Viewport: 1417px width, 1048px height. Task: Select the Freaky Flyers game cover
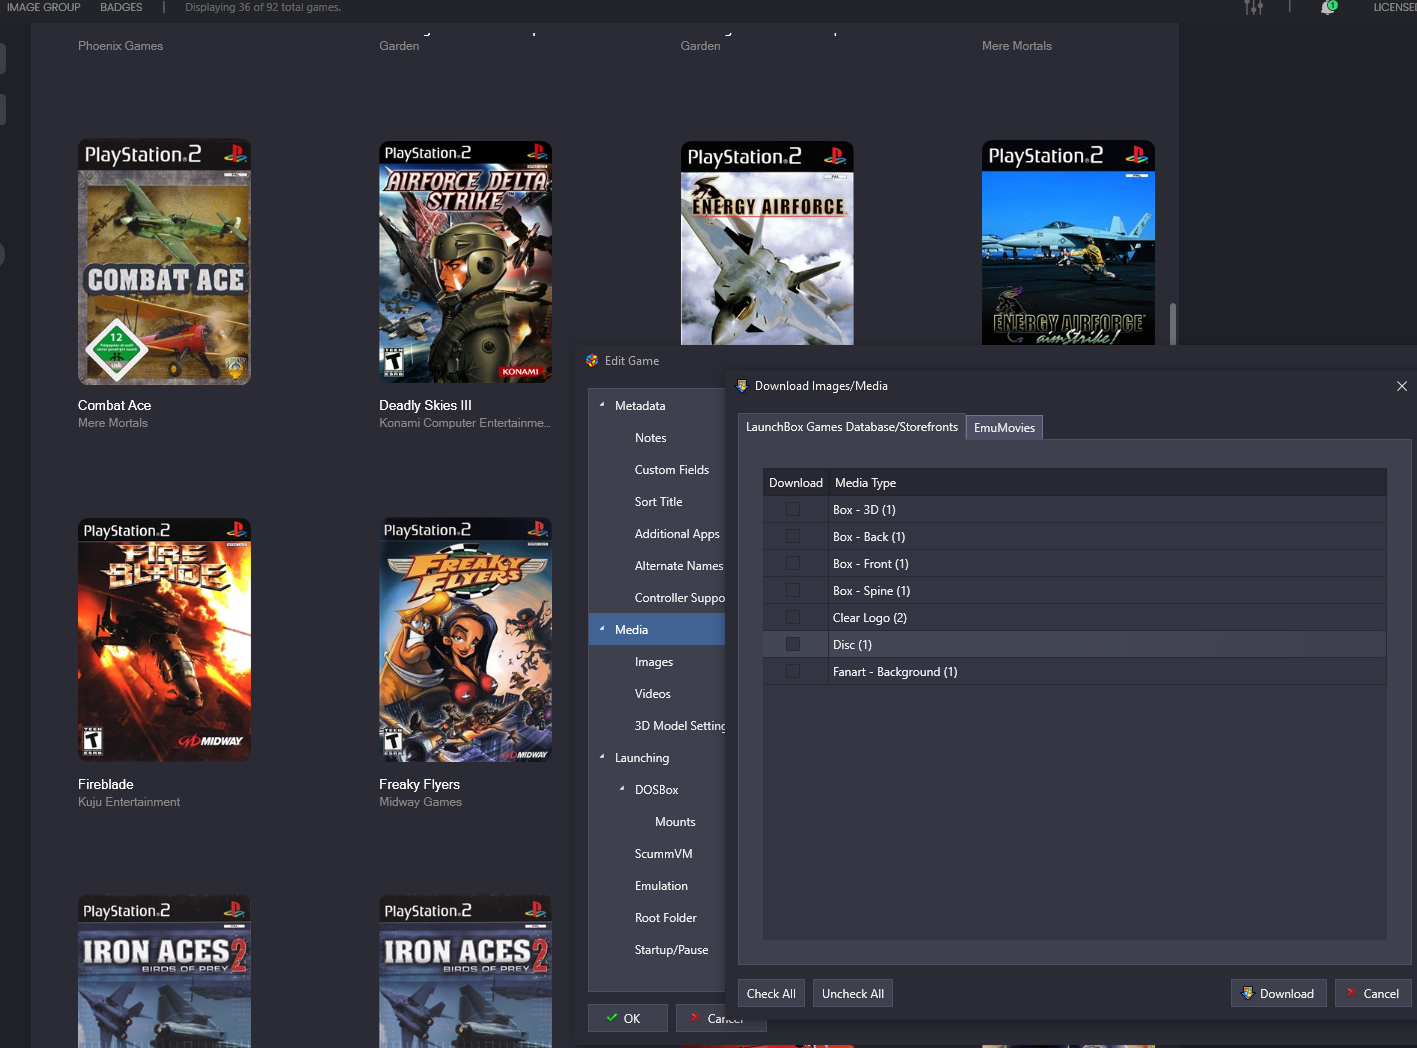[465, 640]
